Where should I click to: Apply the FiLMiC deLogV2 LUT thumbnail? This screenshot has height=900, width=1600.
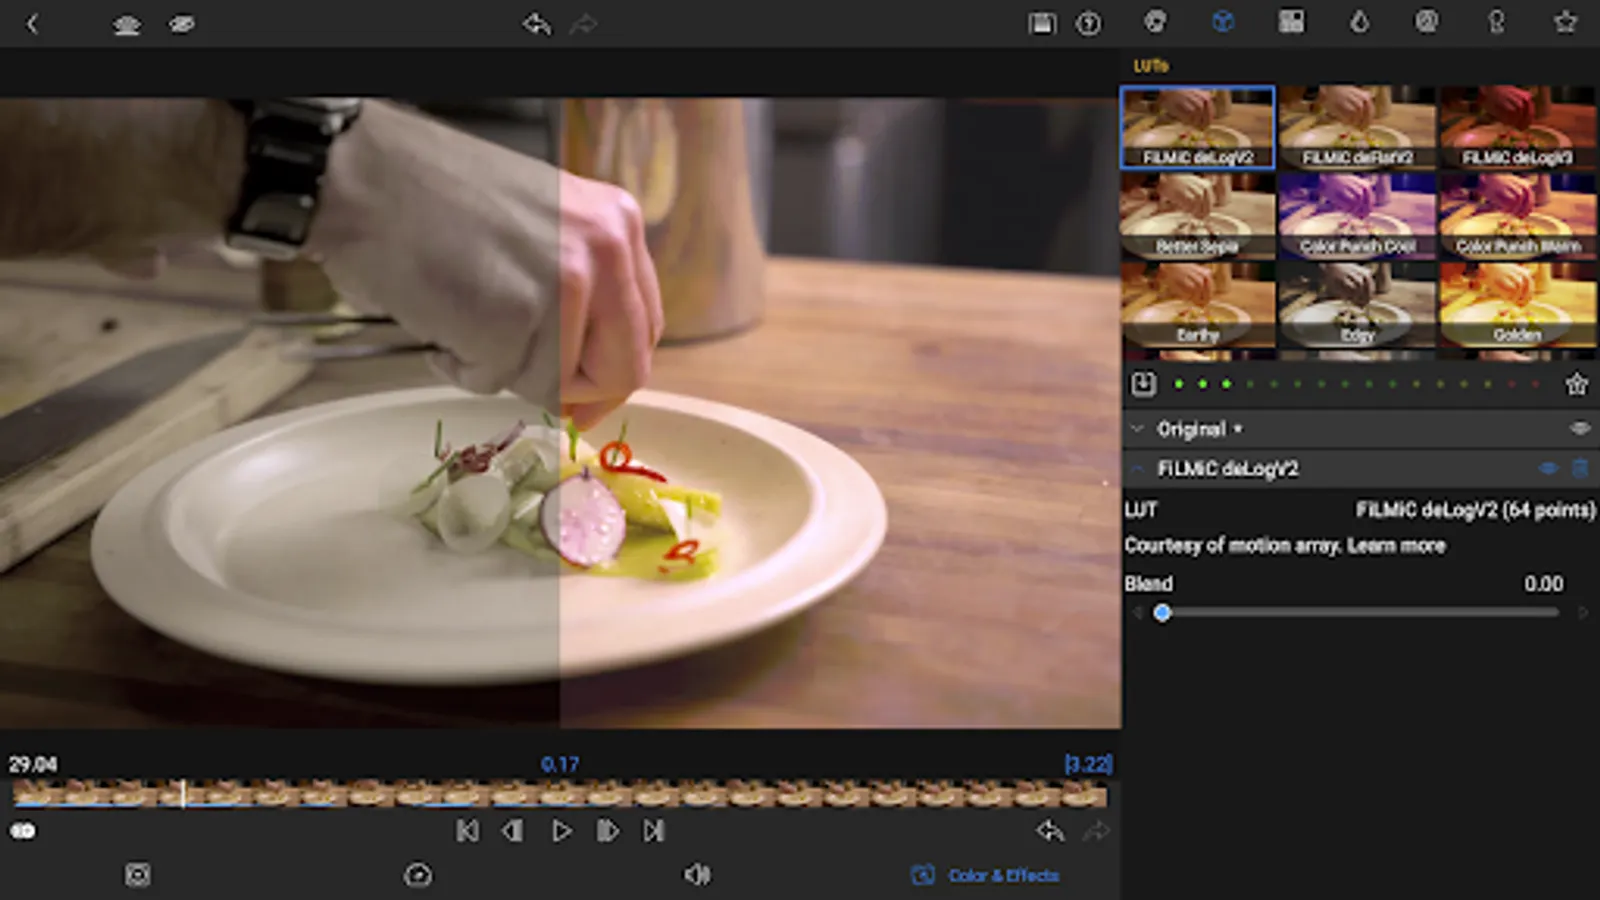point(1198,127)
